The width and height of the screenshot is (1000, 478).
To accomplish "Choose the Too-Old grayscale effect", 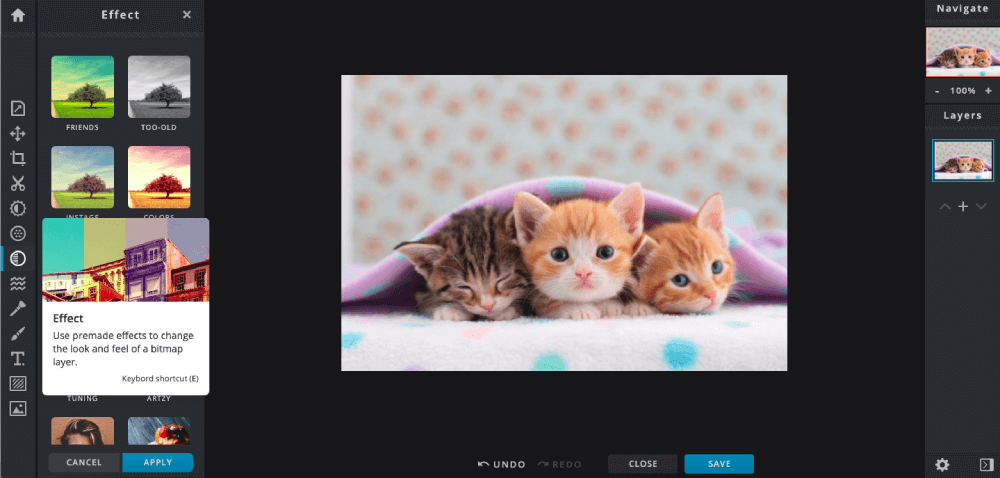I will pyautogui.click(x=159, y=88).
